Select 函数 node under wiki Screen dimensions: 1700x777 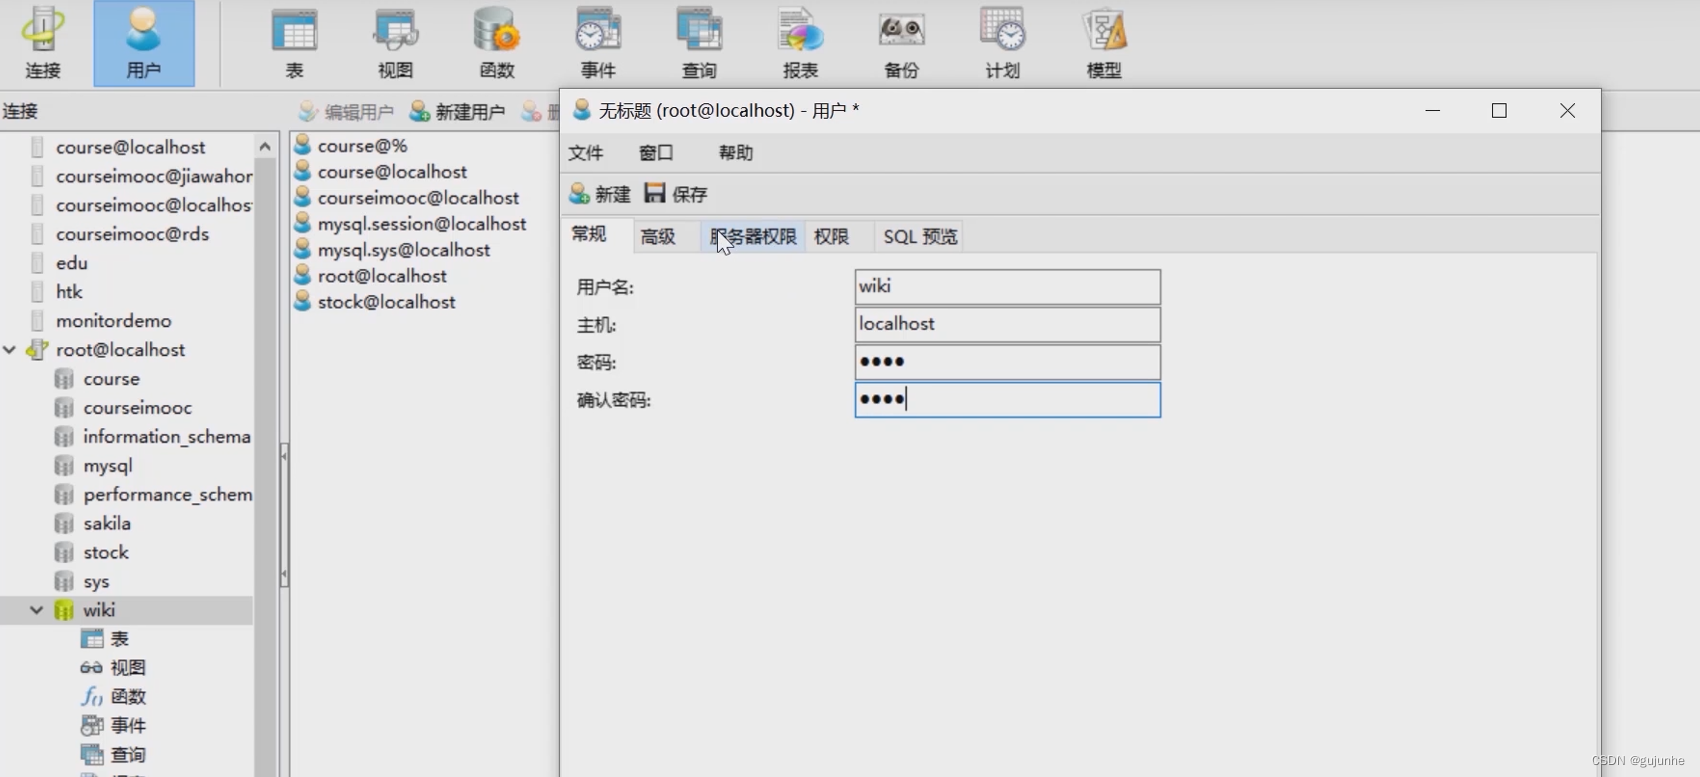(x=128, y=697)
